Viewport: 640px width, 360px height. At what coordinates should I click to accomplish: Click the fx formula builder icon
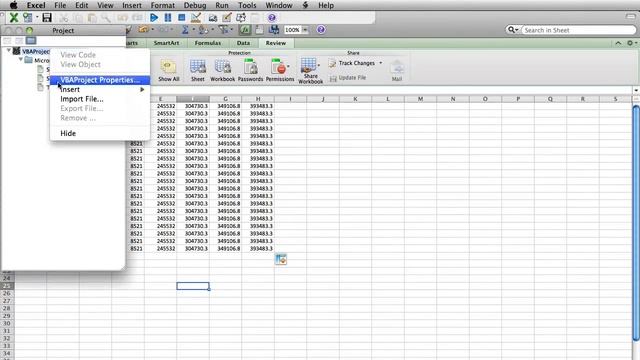[245, 30]
